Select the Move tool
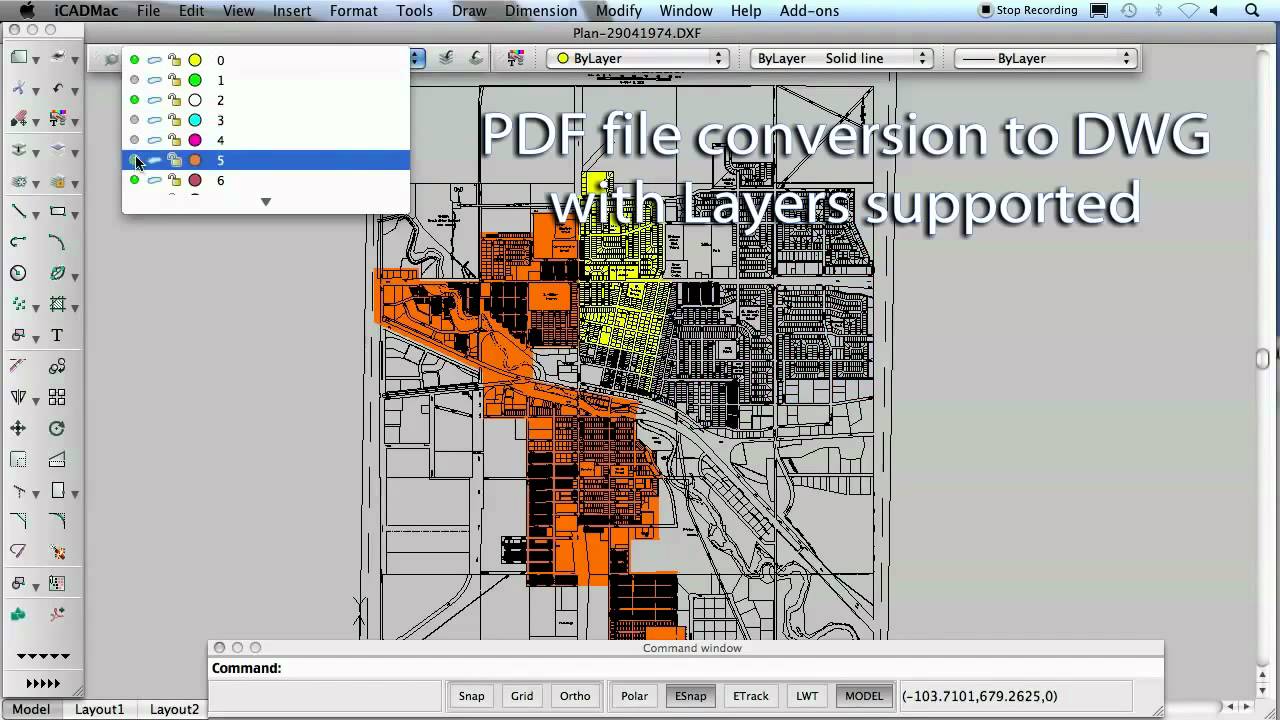1280x720 pixels. tap(18, 428)
